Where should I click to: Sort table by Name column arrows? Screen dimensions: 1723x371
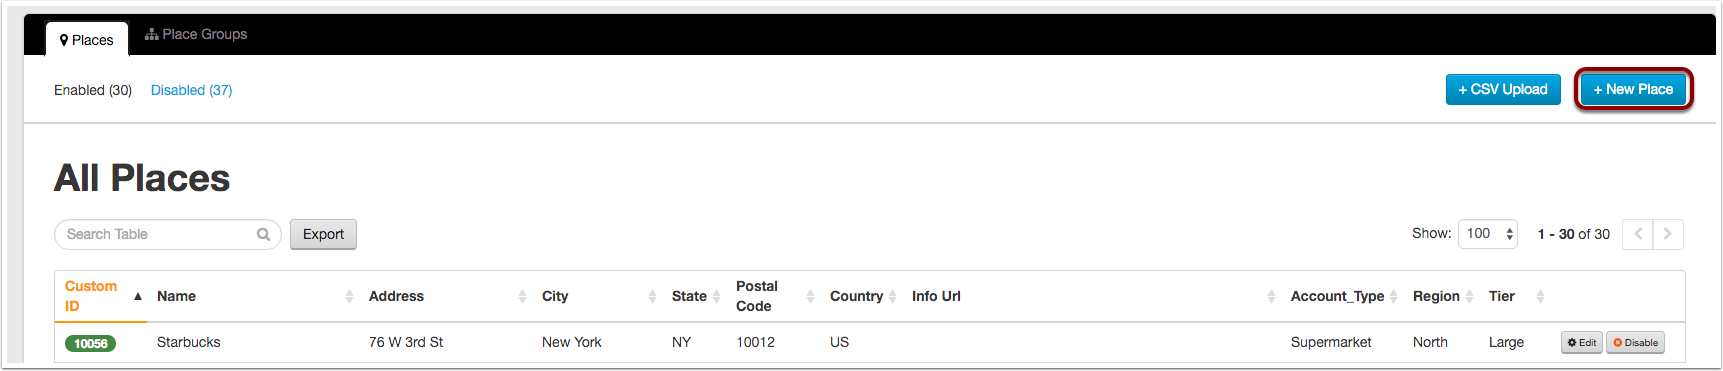coord(349,296)
